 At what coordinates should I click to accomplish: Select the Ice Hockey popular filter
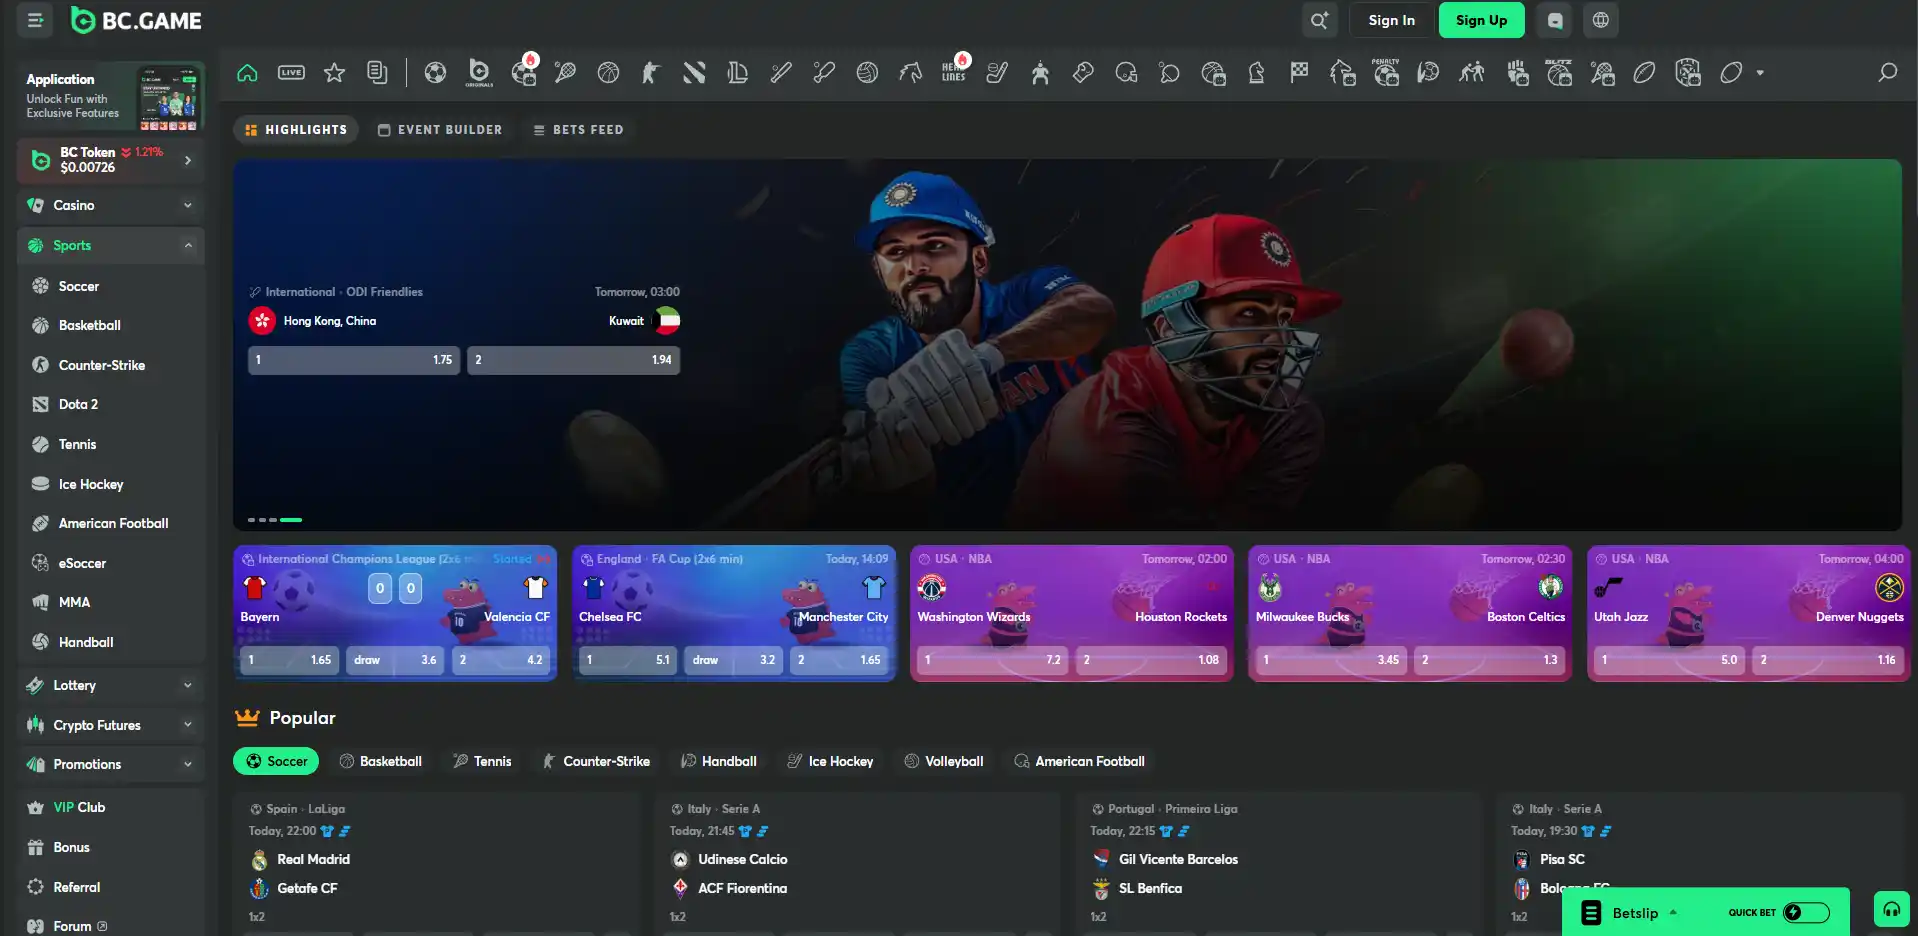(x=831, y=761)
